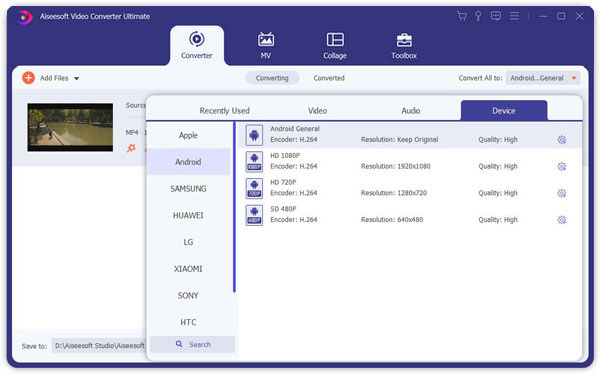Click HD 1080P format icon
The height and width of the screenshot is (374, 600).
(254, 162)
